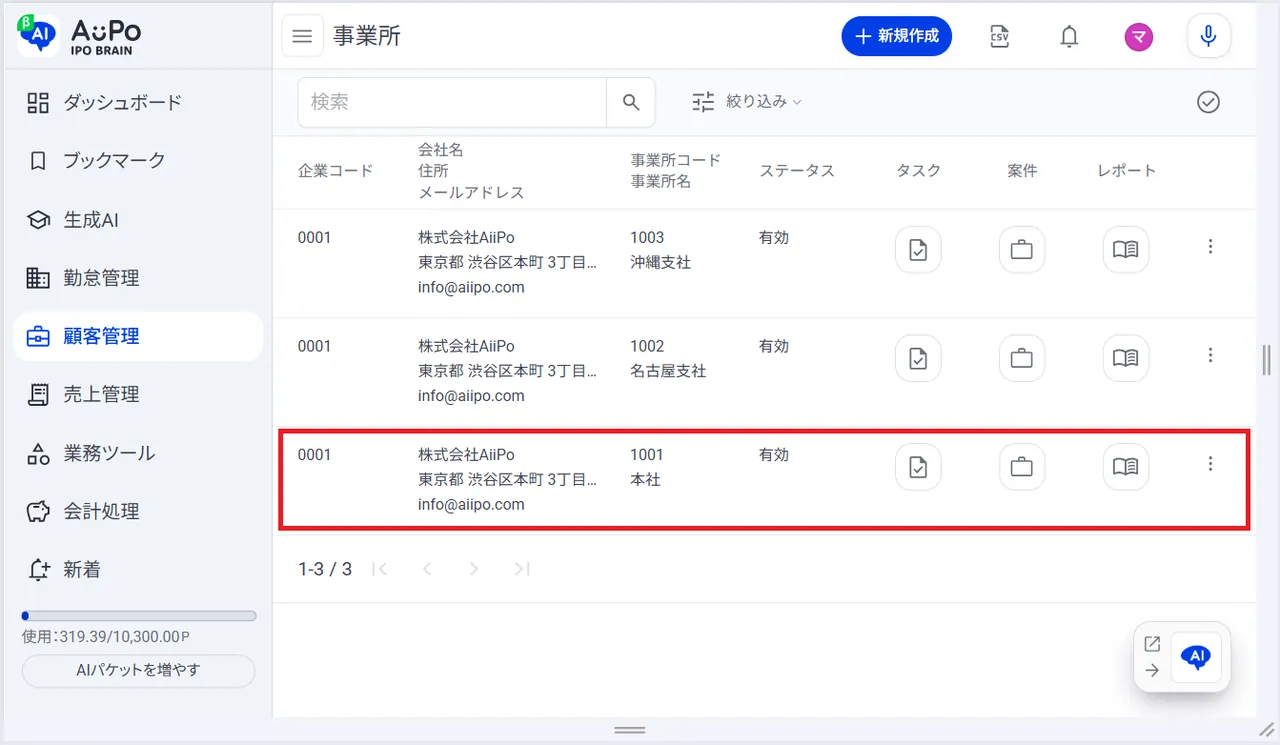Screen dimensions: 1280x745
Task: Open report book icon for 名古屋支社
Action: [x=1126, y=358]
